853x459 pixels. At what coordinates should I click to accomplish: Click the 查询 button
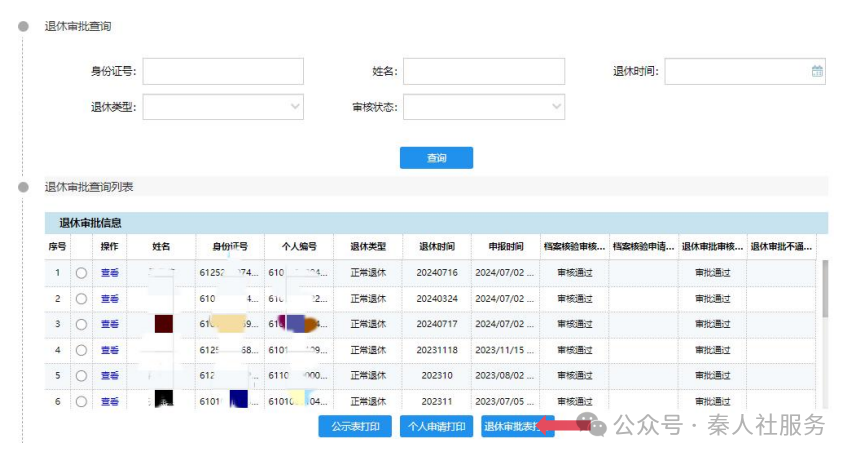[x=436, y=158]
